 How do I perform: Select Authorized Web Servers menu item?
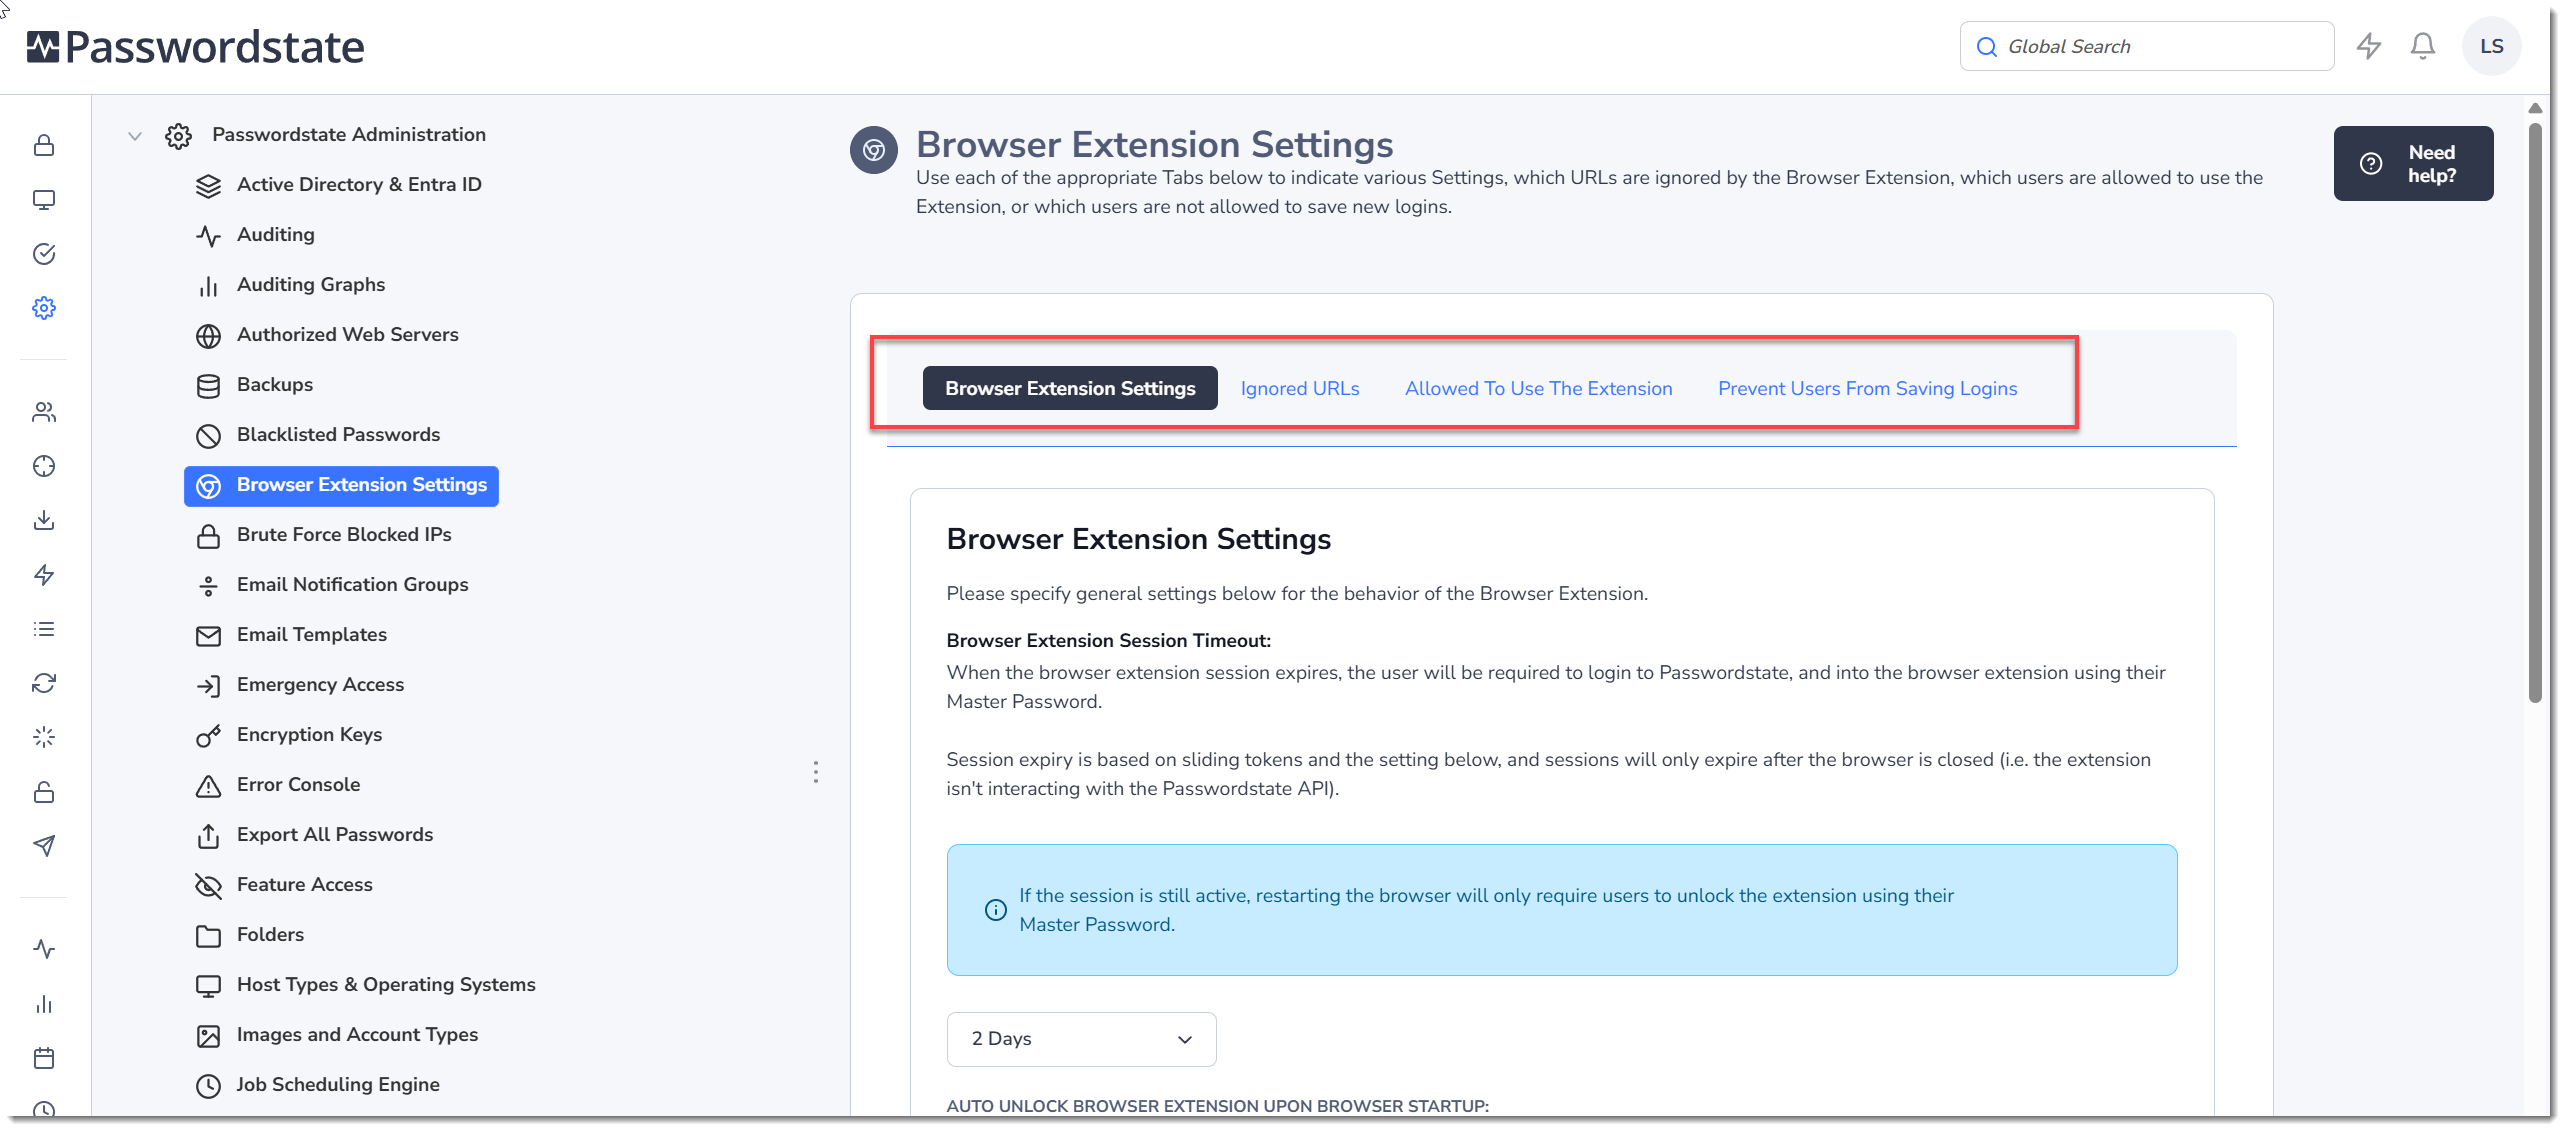(347, 334)
